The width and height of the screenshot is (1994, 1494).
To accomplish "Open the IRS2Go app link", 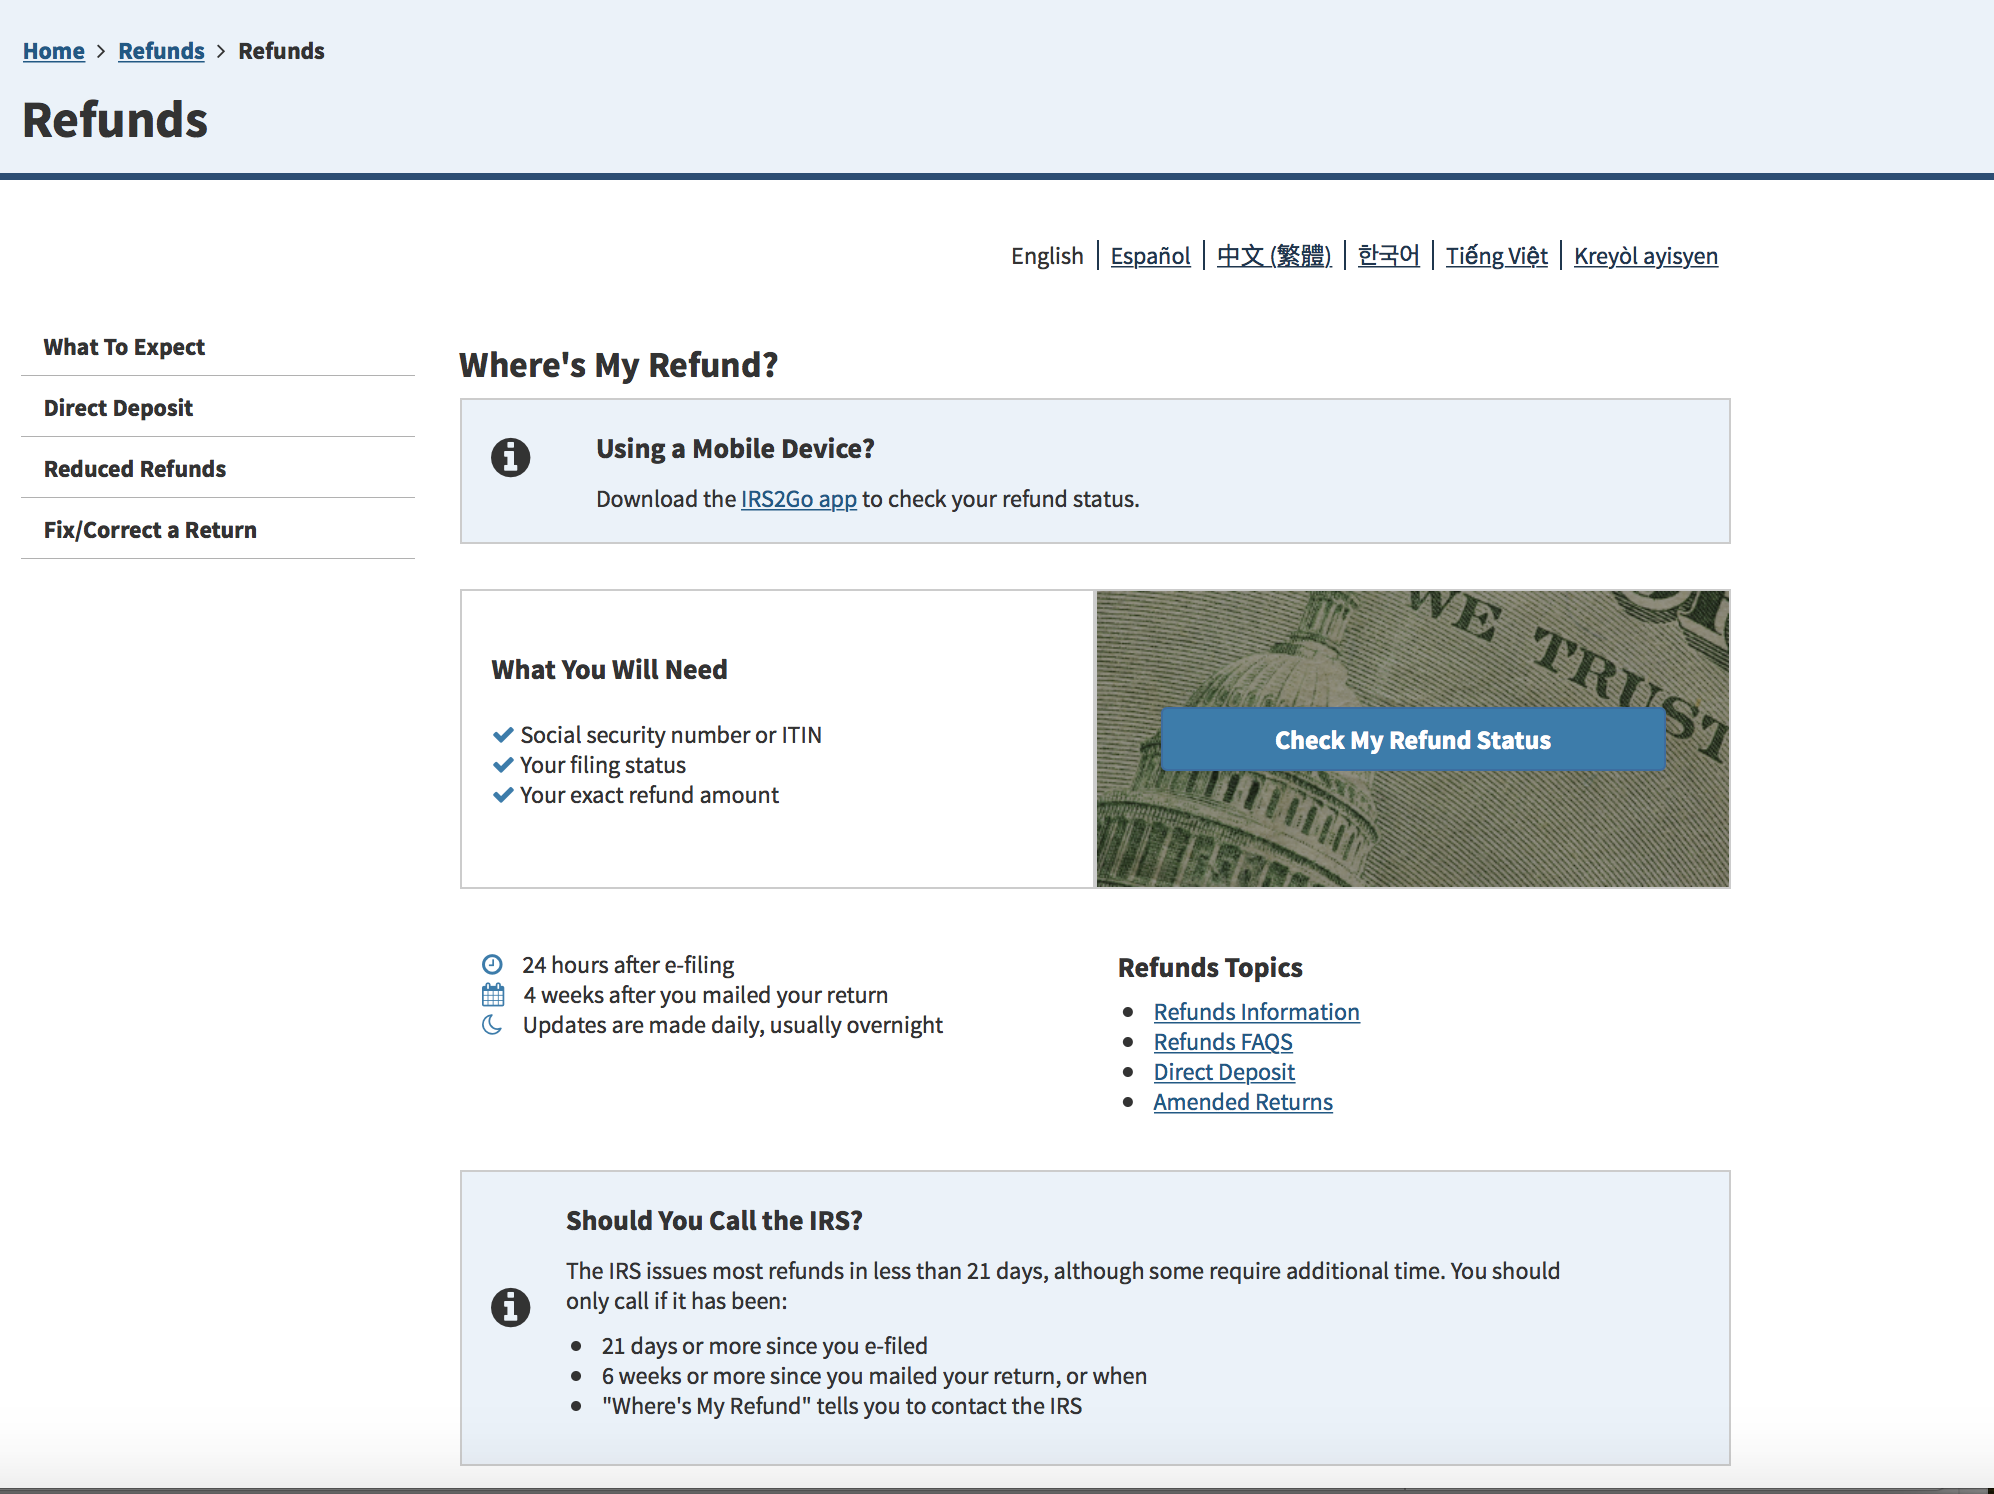I will pyautogui.click(x=798, y=499).
